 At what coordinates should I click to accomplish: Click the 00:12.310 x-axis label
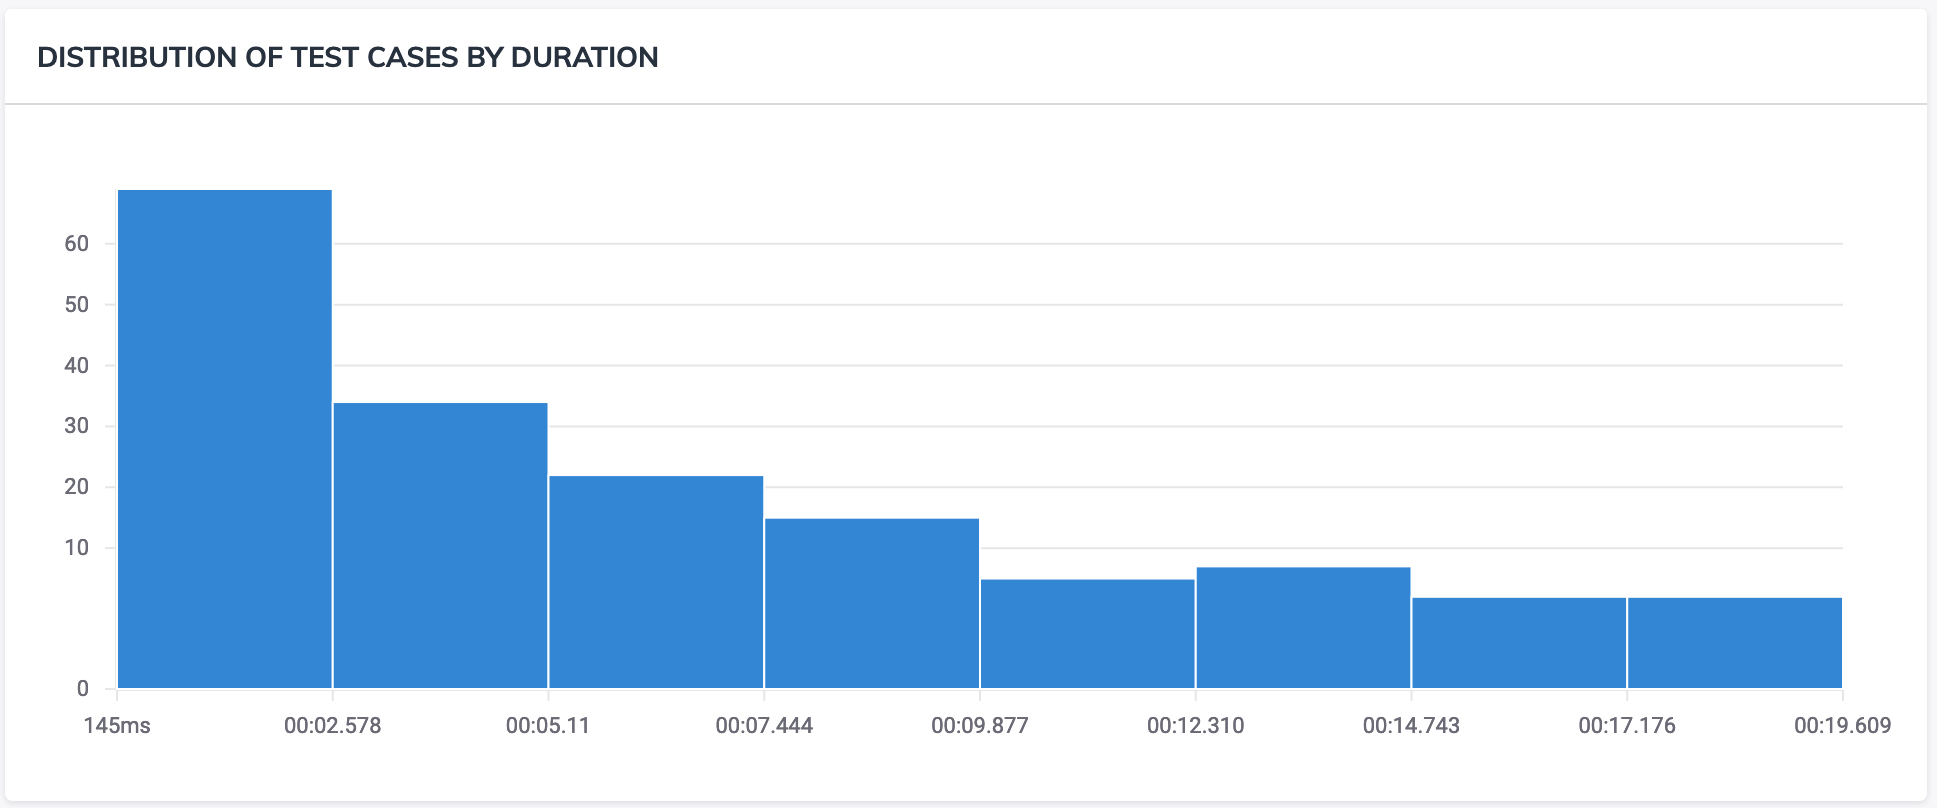pyautogui.click(x=1196, y=726)
